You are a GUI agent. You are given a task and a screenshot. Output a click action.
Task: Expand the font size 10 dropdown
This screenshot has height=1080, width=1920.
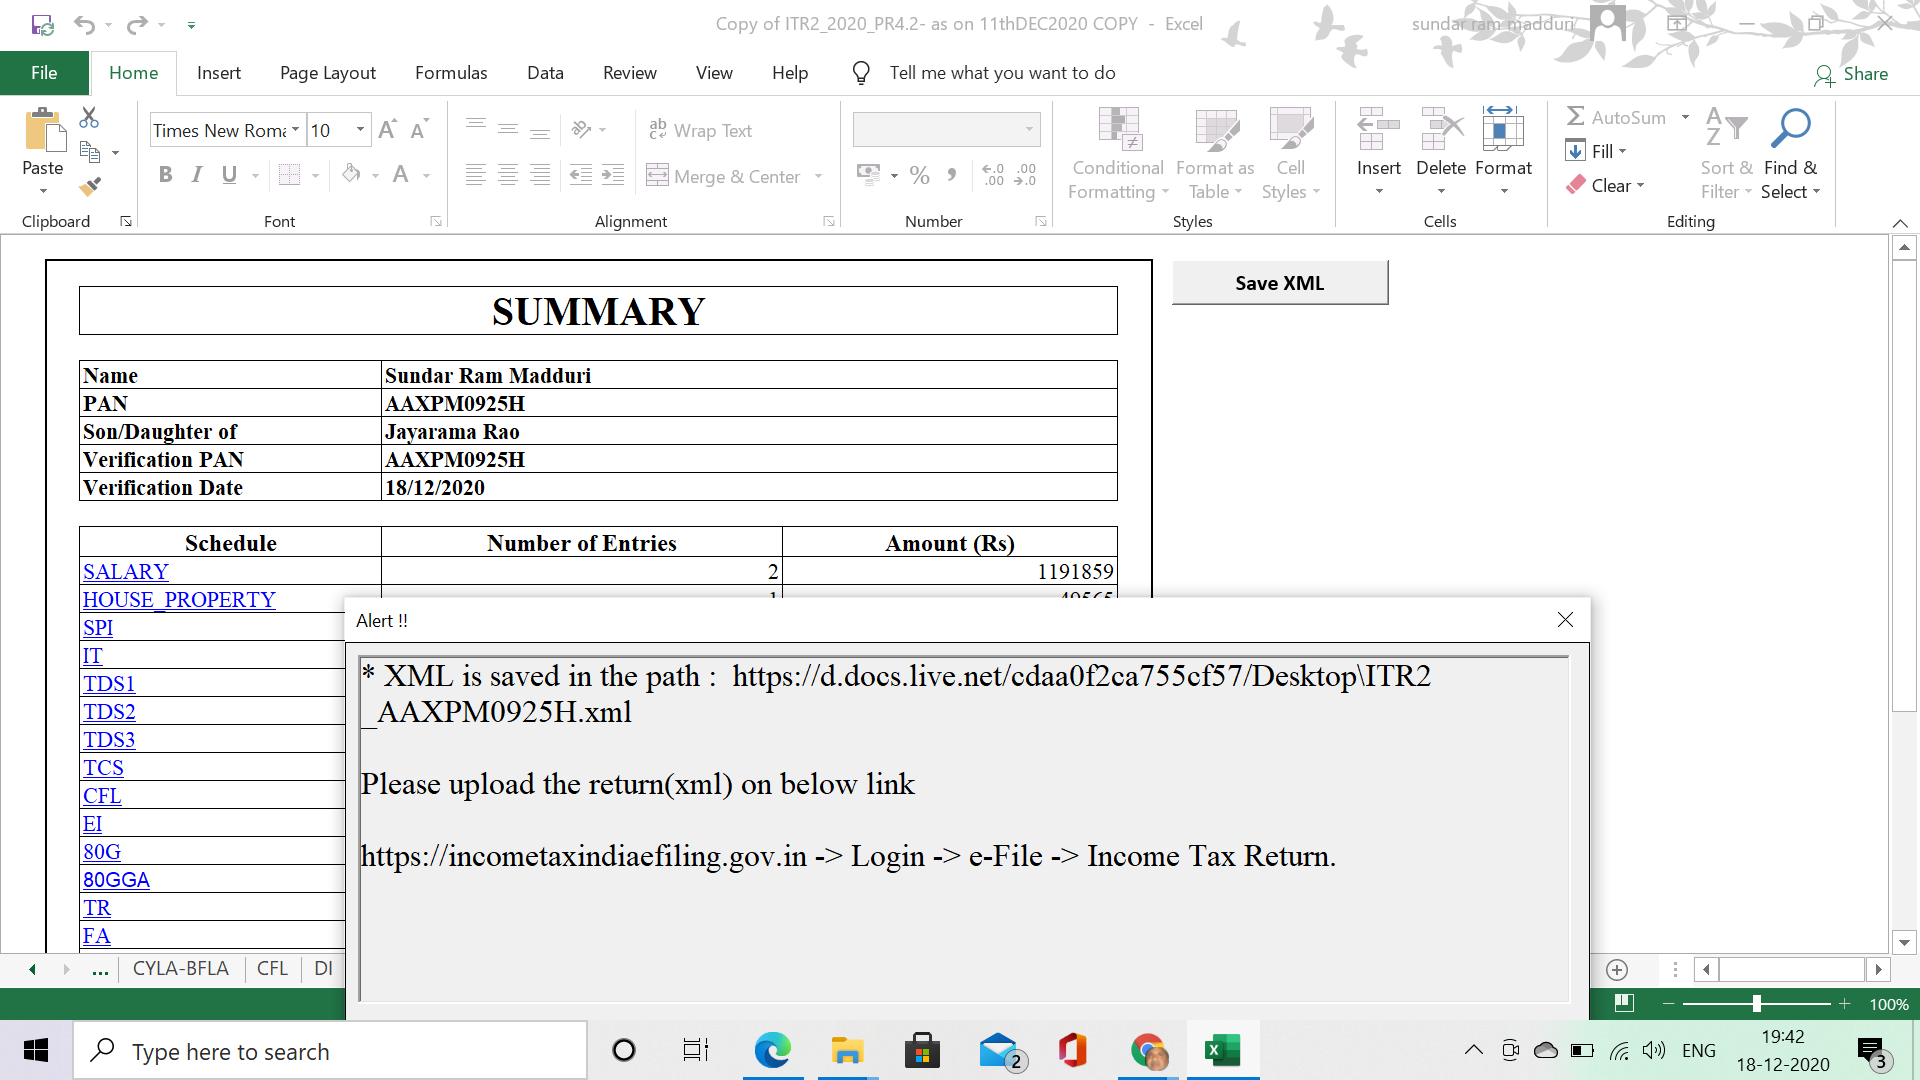click(360, 130)
